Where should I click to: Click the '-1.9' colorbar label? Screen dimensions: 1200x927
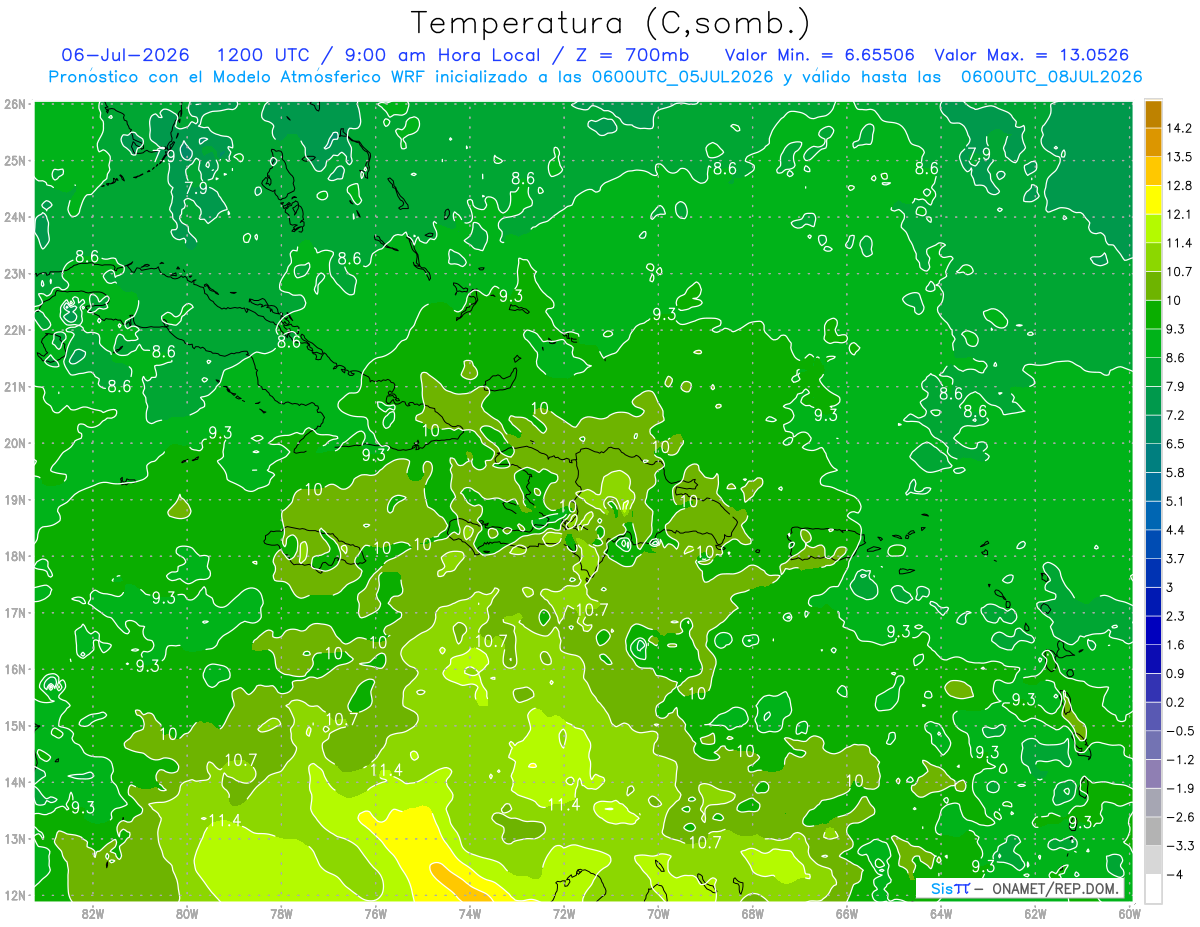pyautogui.click(x=1180, y=788)
